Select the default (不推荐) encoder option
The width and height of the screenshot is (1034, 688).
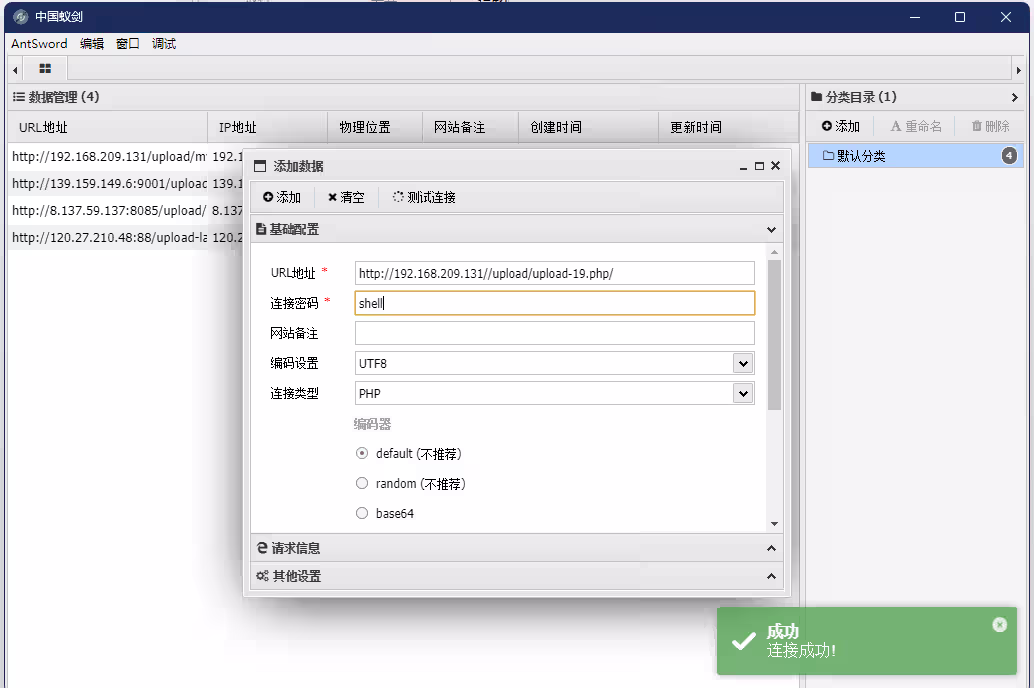tap(361, 453)
